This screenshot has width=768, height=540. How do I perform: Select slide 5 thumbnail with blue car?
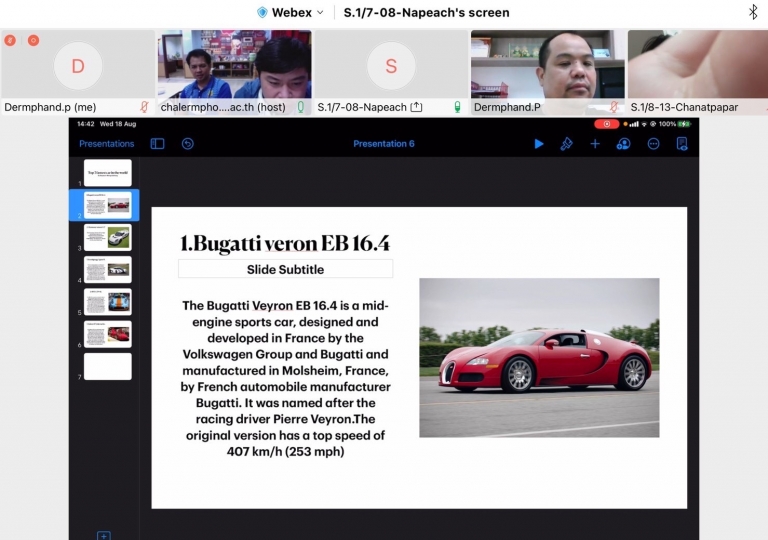(107, 302)
